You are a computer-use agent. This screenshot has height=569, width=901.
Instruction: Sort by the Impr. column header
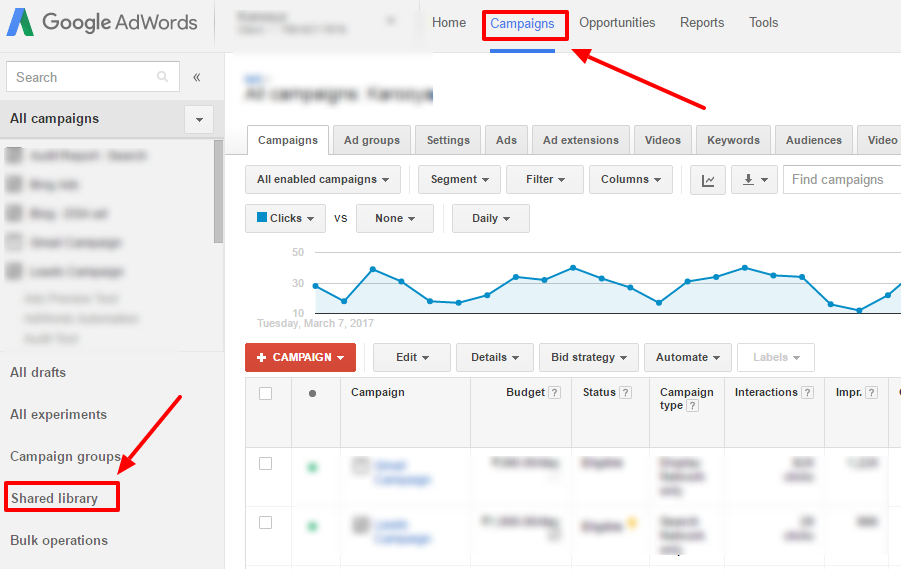click(x=849, y=393)
